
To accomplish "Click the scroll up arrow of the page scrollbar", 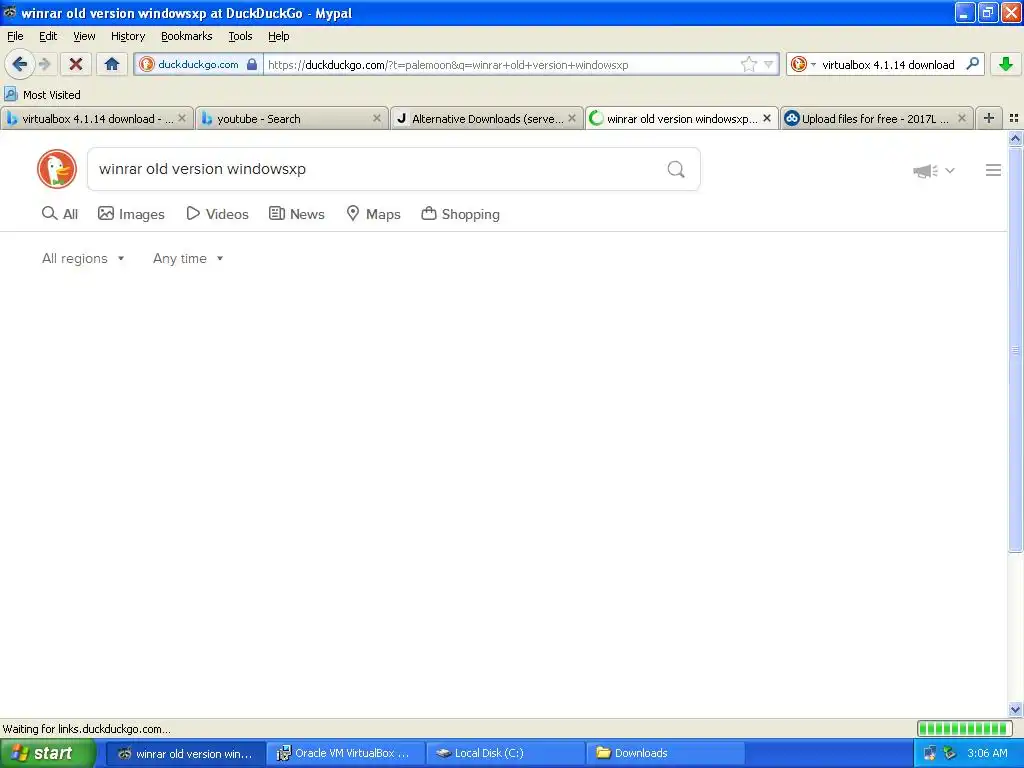I will (1015, 138).
